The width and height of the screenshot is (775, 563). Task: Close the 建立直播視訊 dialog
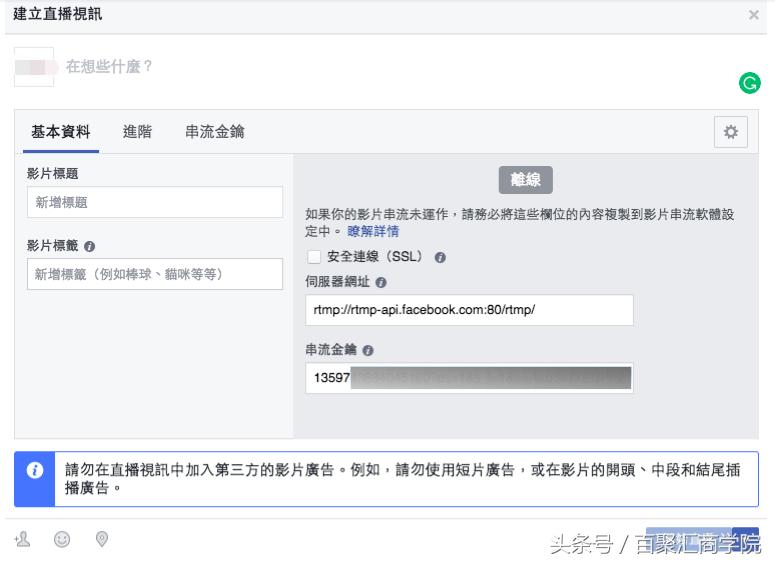tap(754, 15)
